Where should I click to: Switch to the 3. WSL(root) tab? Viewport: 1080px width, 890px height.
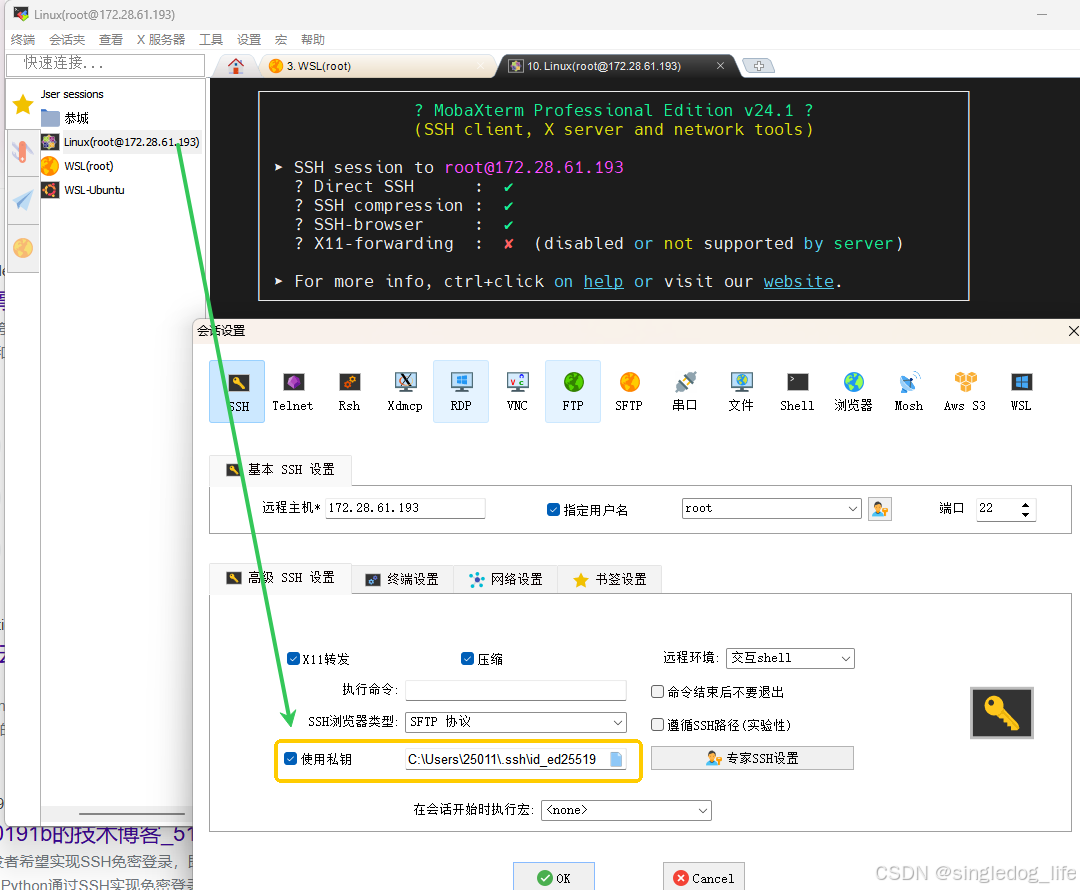(377, 66)
